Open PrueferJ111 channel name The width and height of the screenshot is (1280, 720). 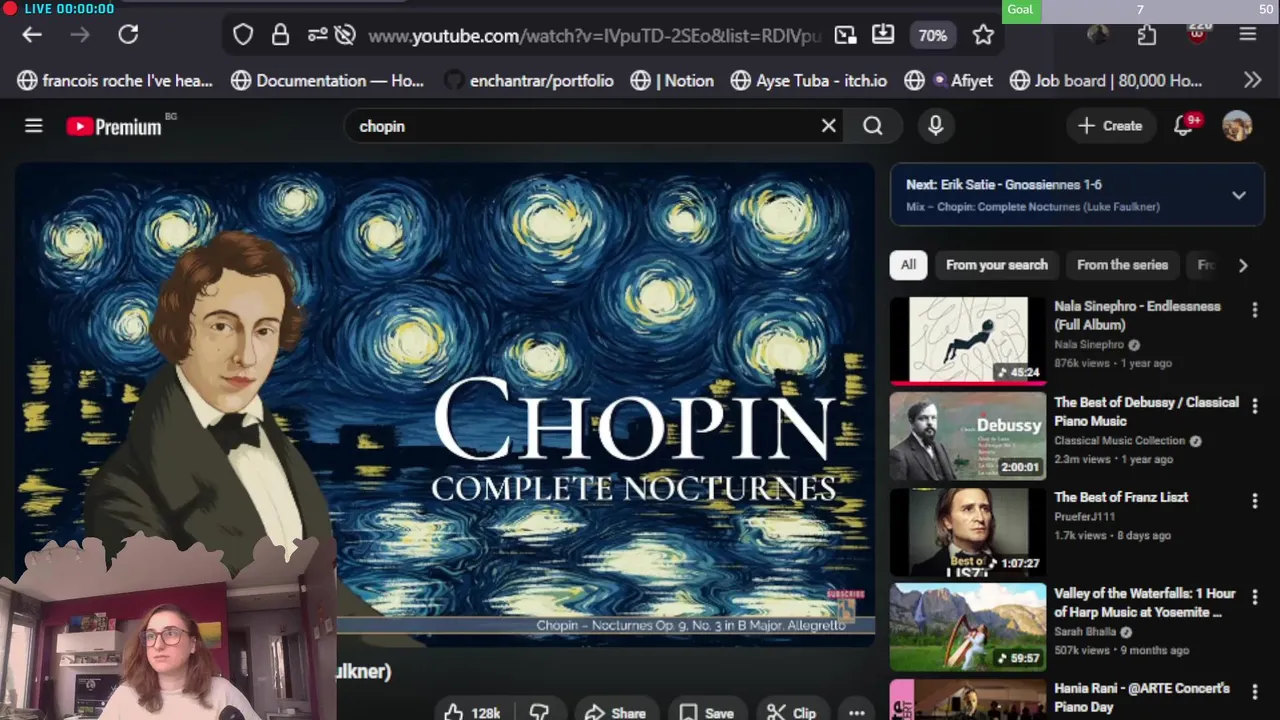pos(1084,517)
